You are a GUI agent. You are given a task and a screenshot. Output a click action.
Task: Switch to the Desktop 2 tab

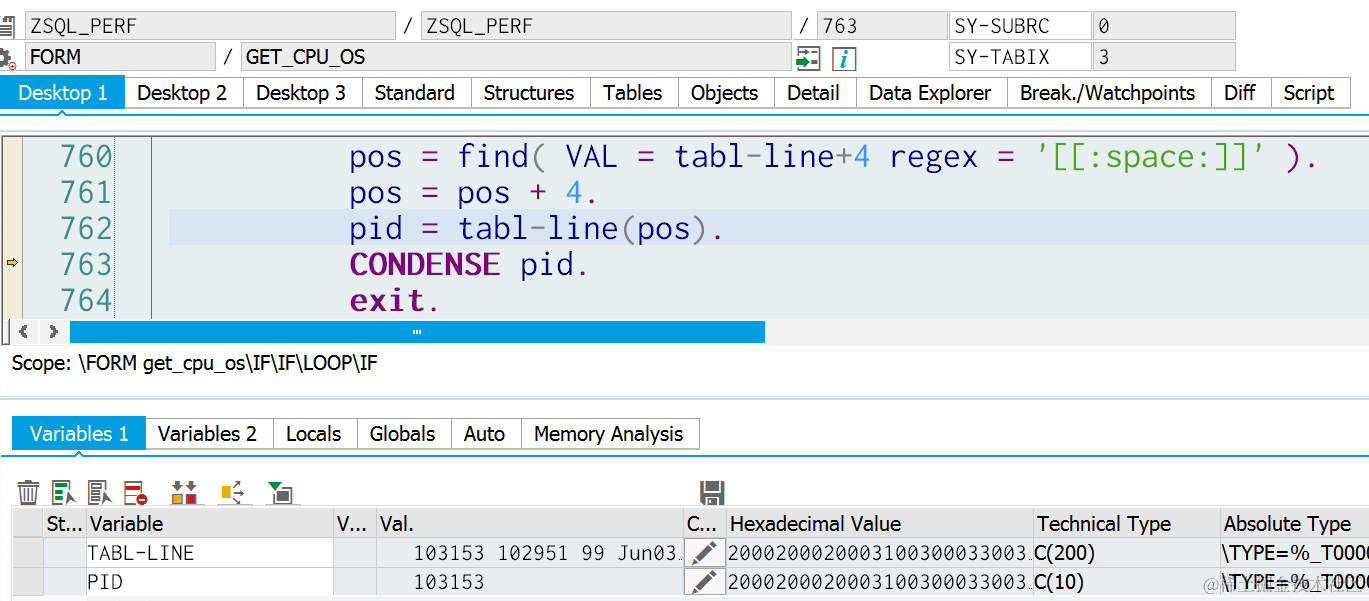pos(182,93)
